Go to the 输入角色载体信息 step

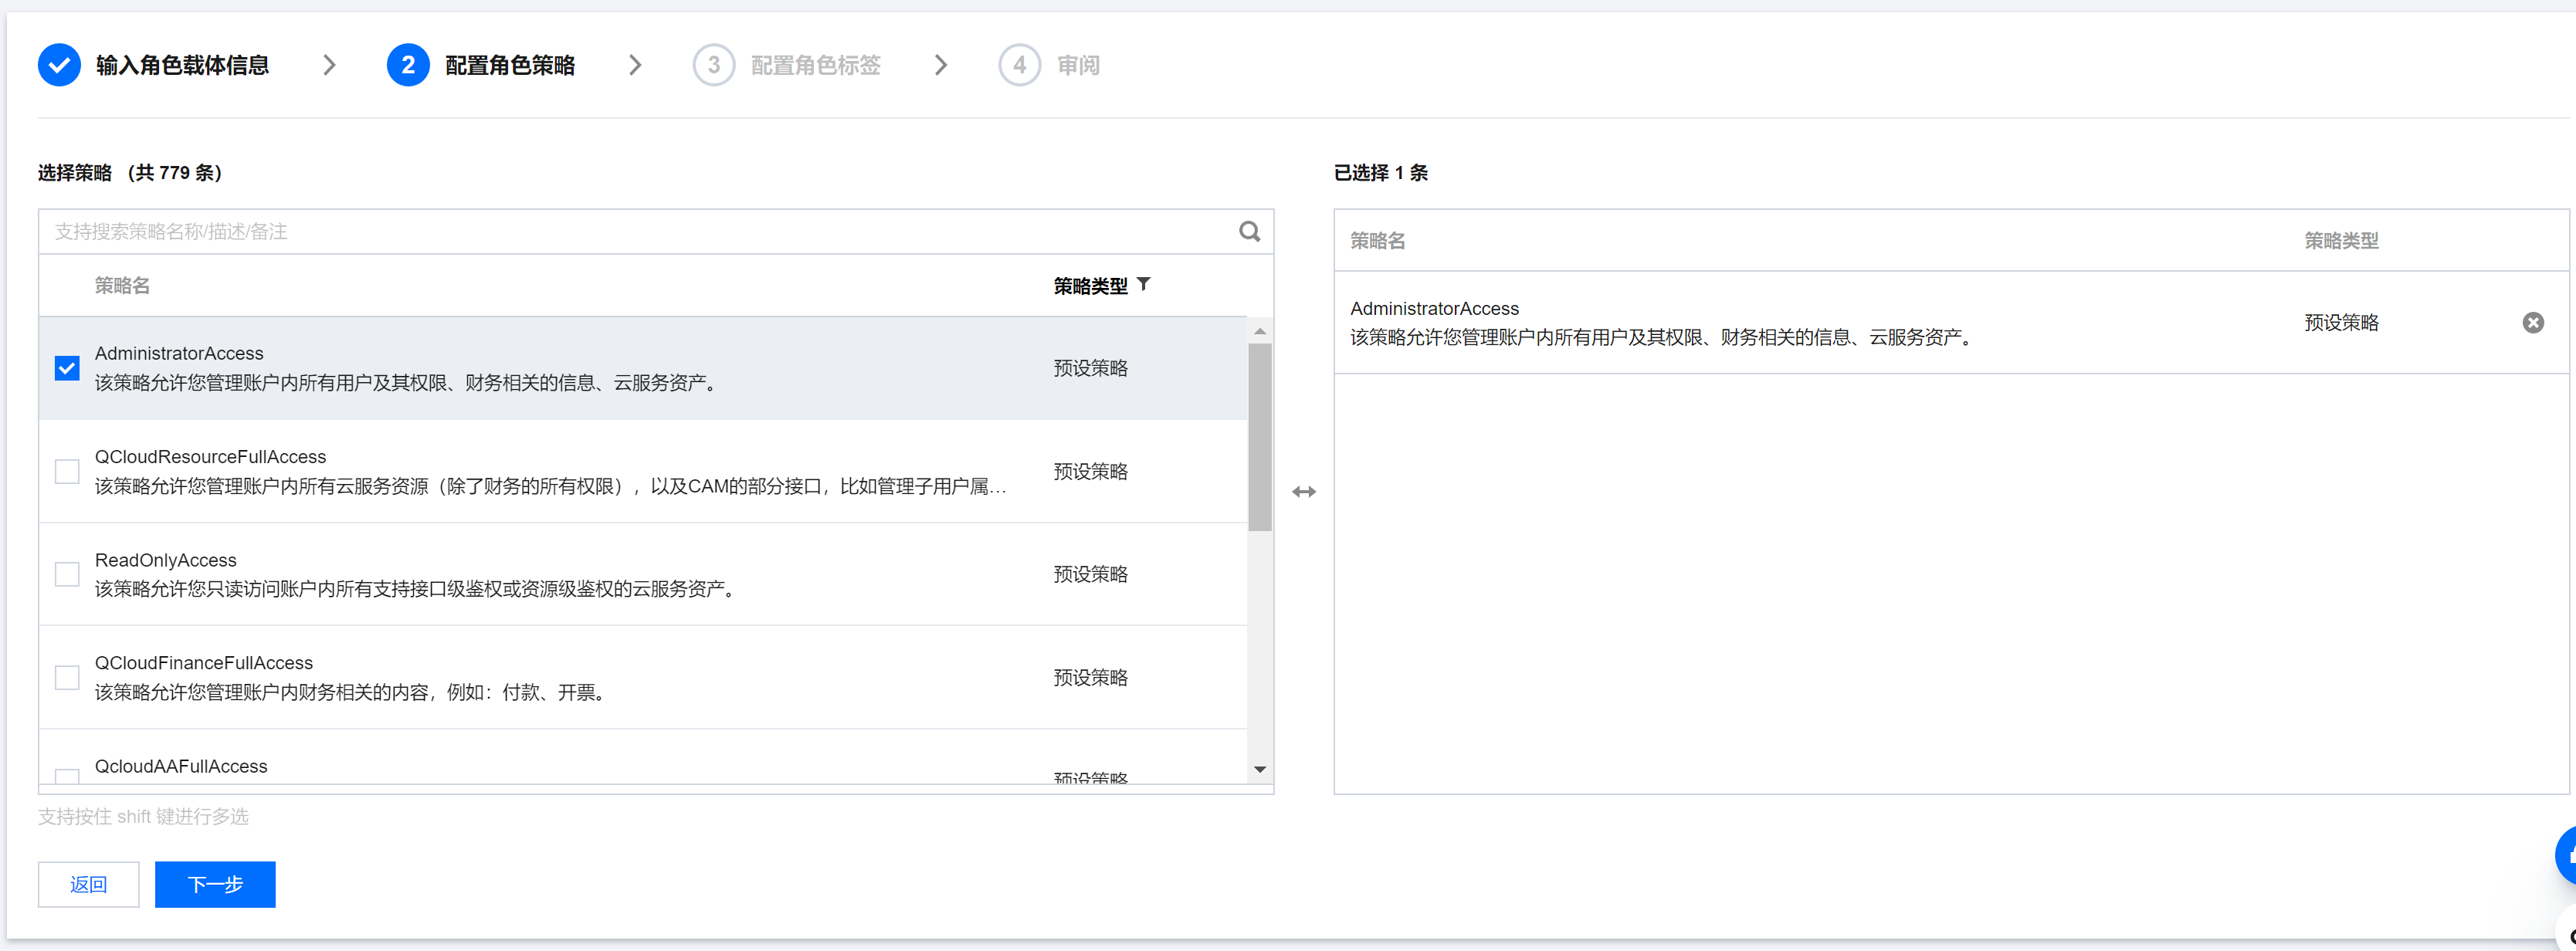point(182,65)
